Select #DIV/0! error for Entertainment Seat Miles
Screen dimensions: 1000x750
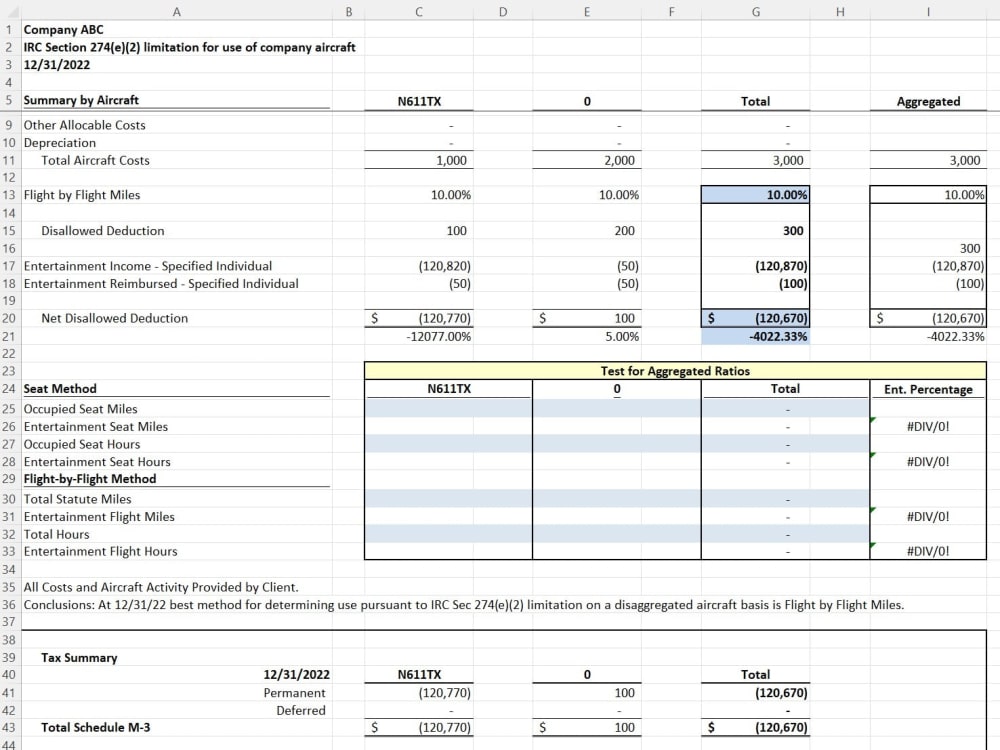[928, 427]
